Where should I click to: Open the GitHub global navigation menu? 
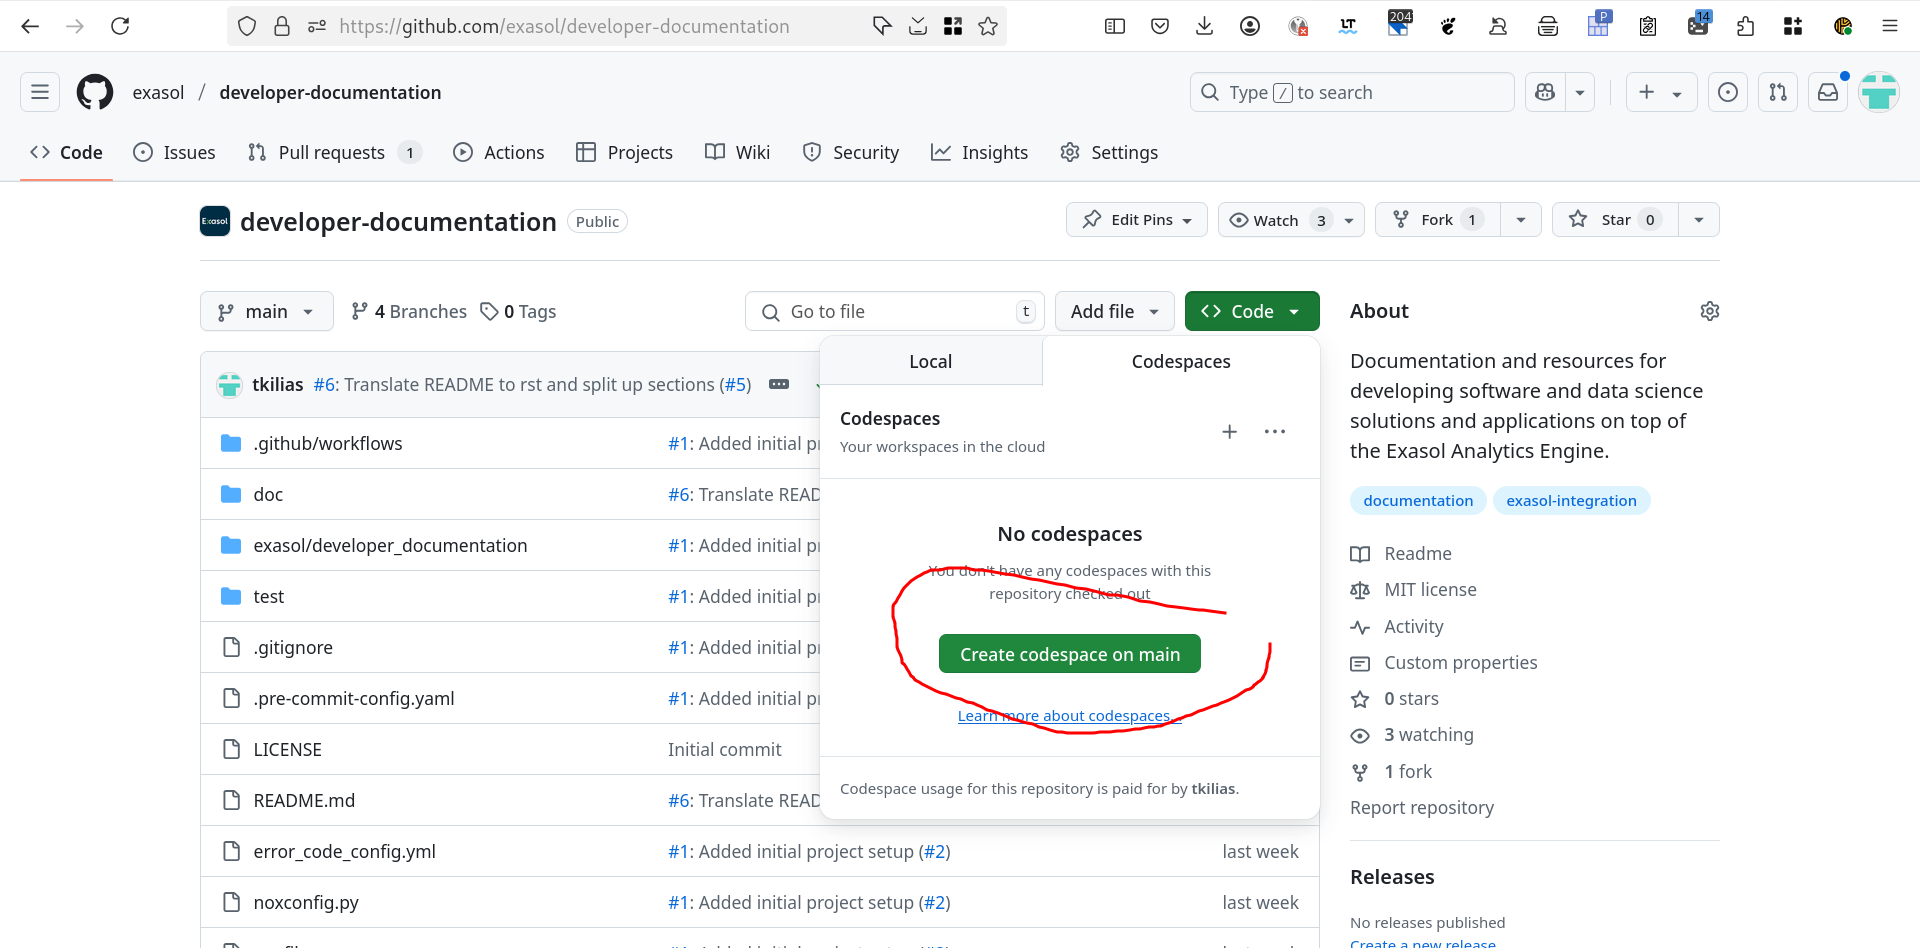pyautogui.click(x=40, y=92)
